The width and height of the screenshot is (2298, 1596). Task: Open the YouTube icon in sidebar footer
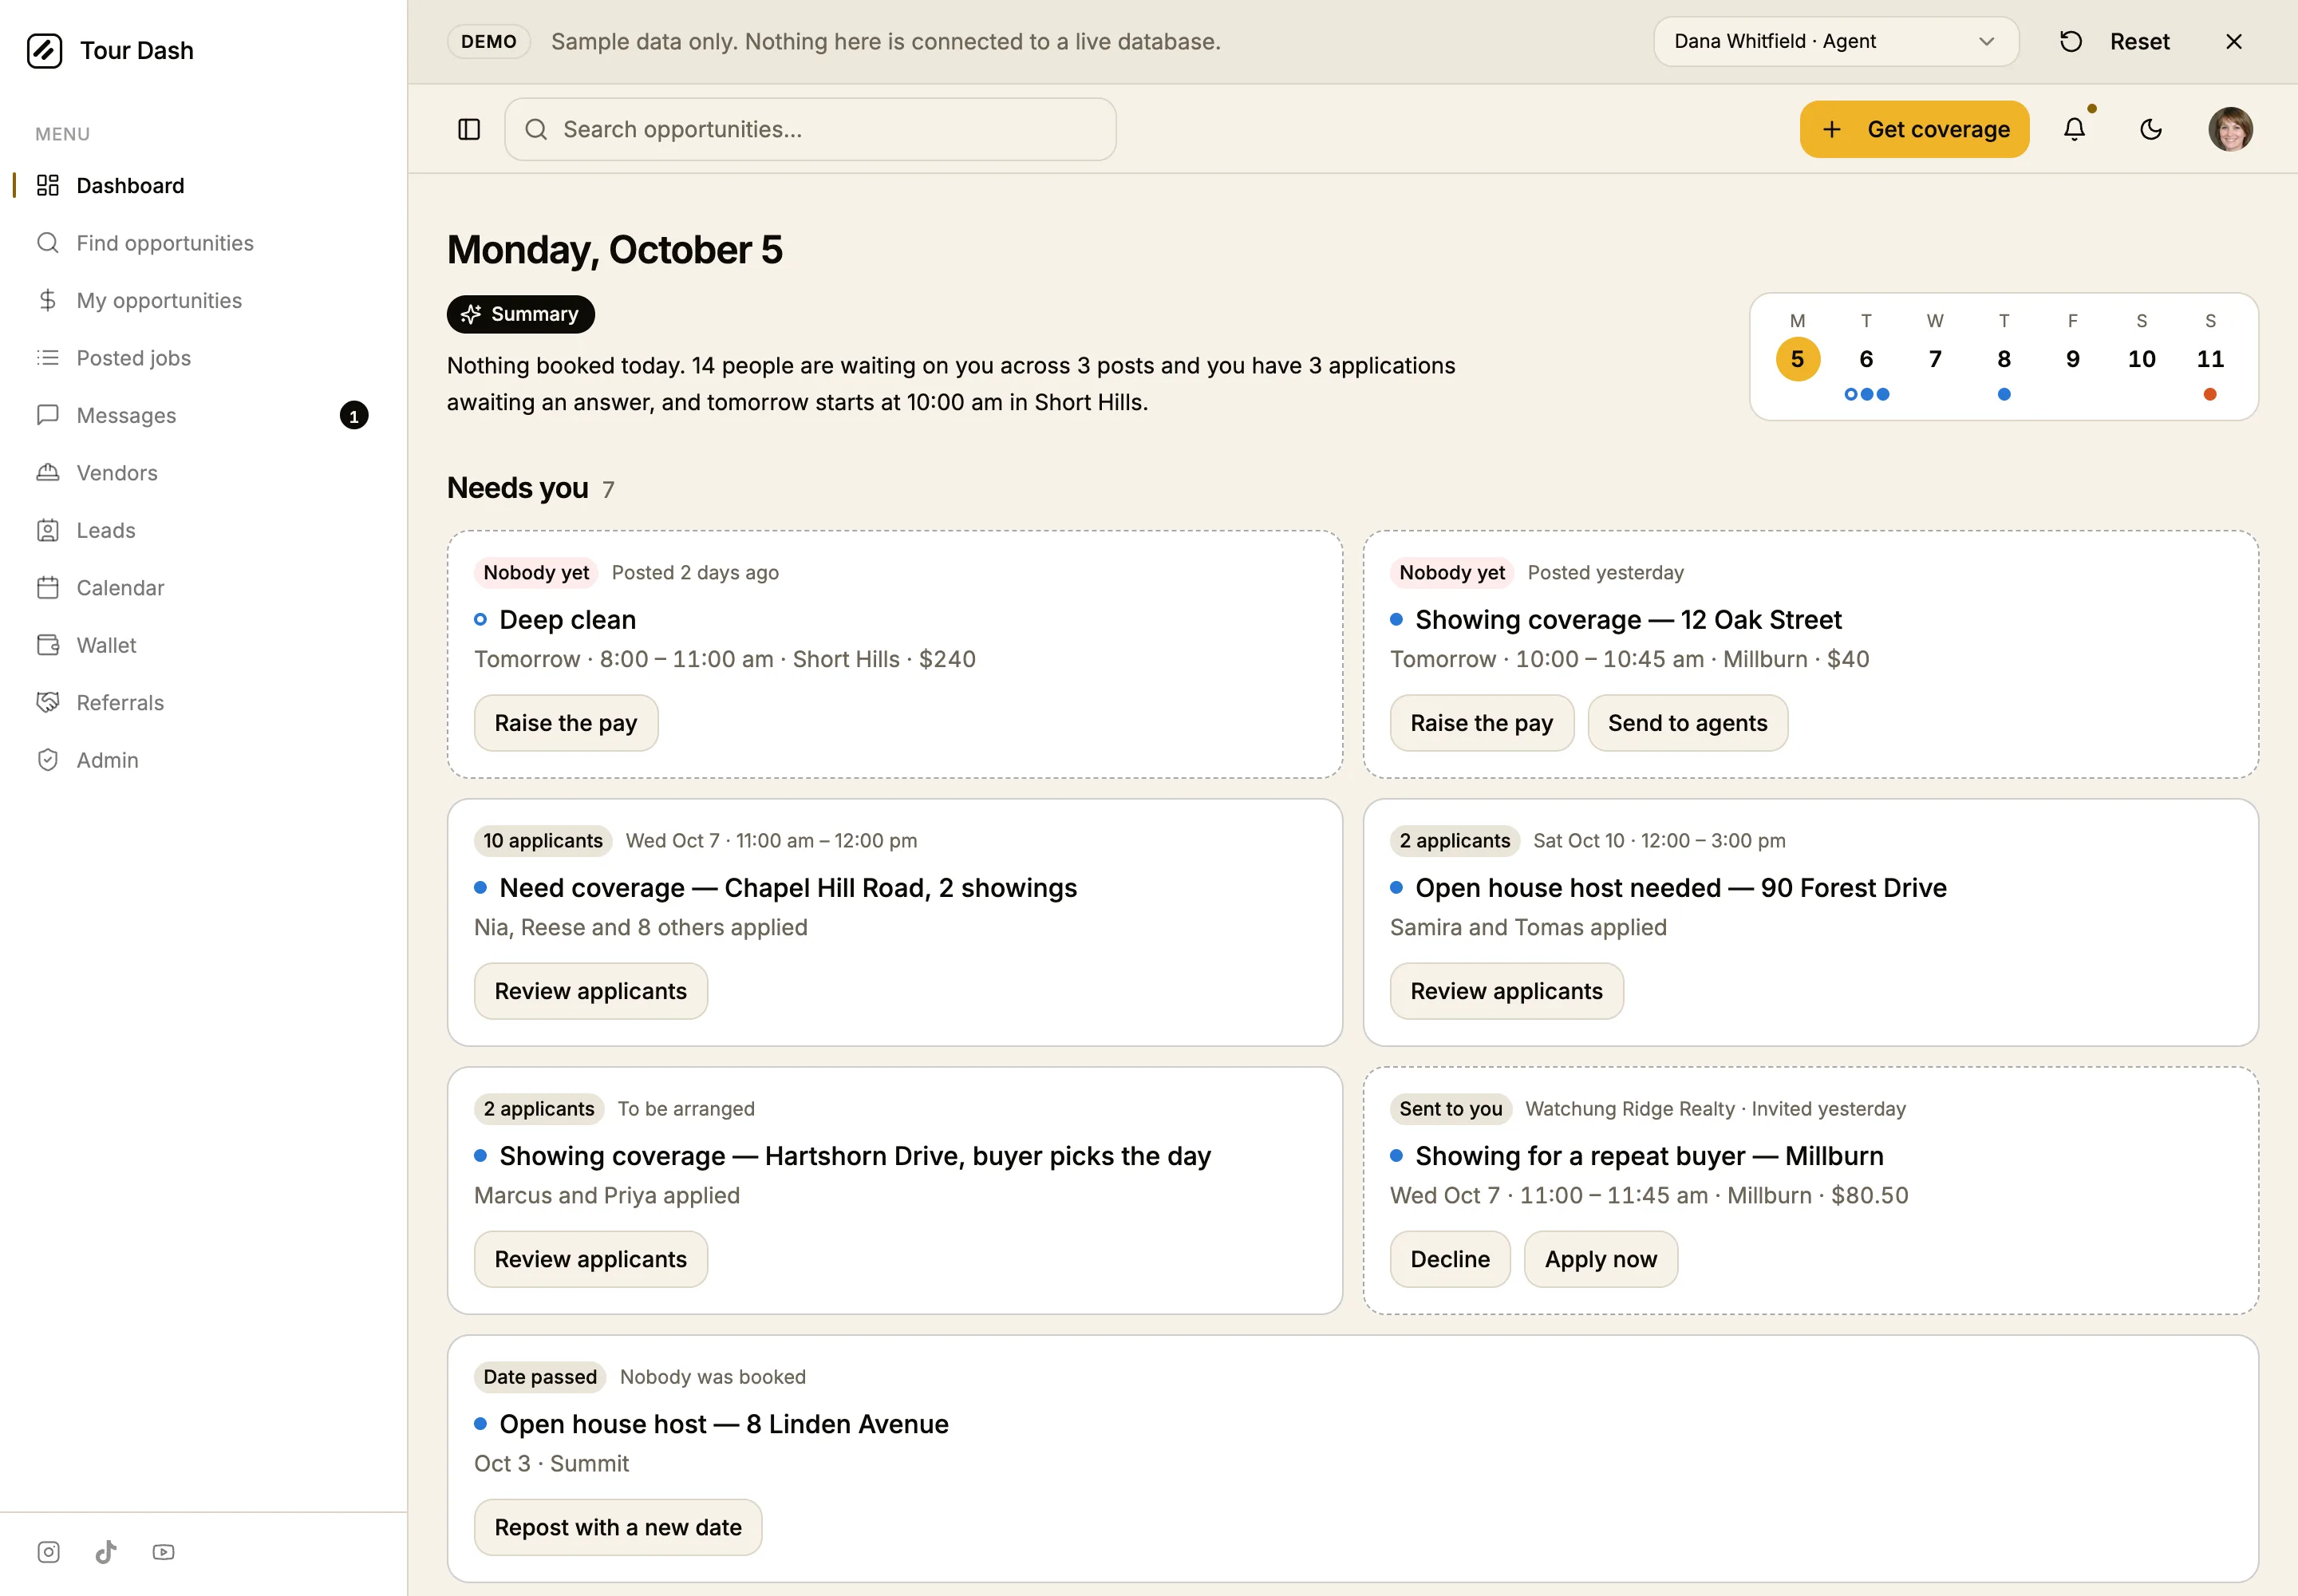click(x=164, y=1551)
